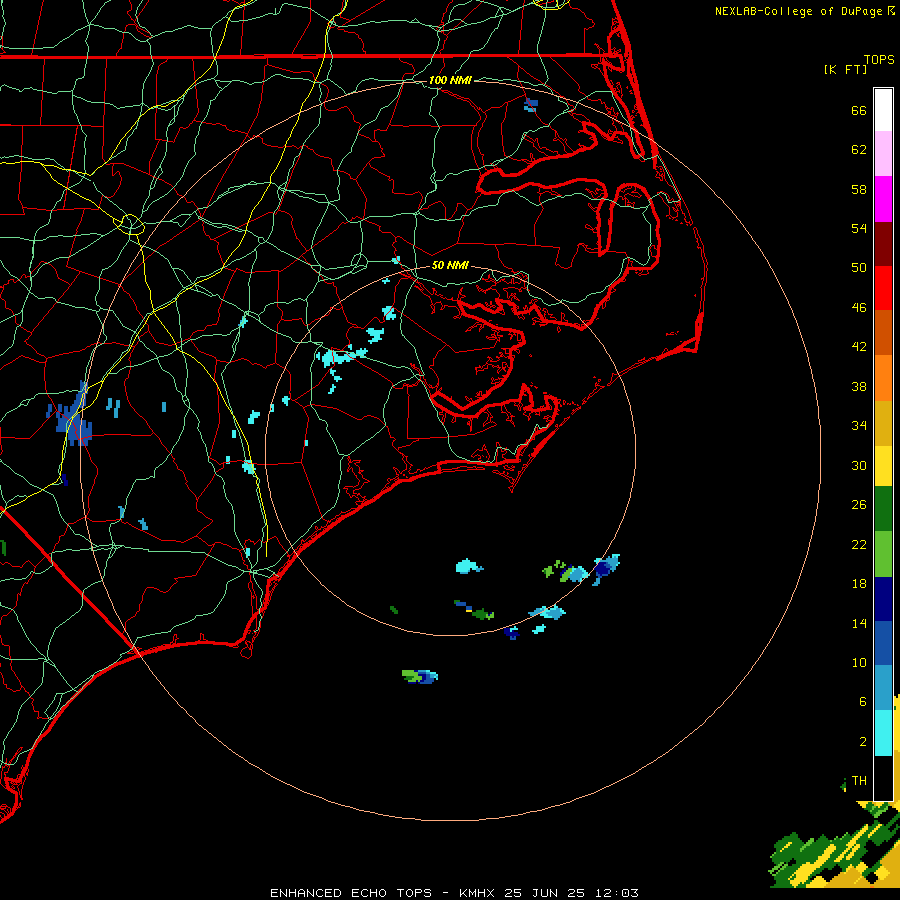Select the bright red legend swatch
The width and height of the screenshot is (900, 900).
883,288
